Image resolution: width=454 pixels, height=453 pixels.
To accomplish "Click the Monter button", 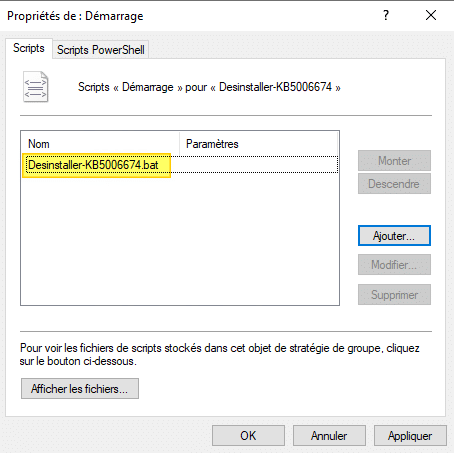I will click(x=394, y=161).
